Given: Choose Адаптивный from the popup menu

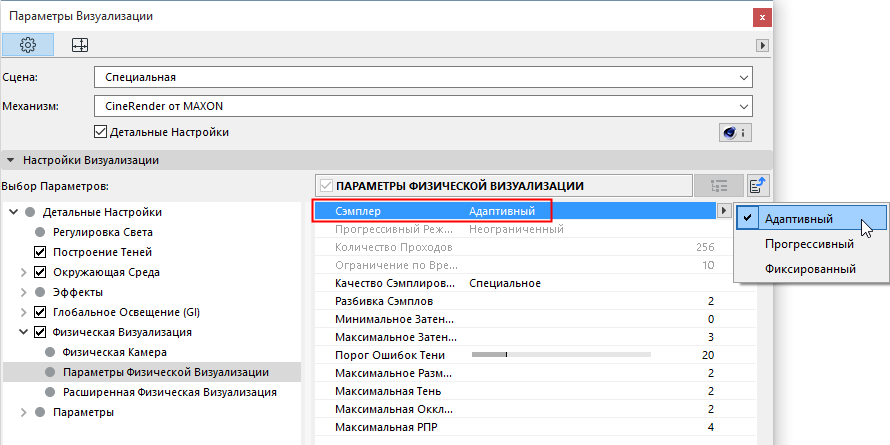Looking at the screenshot, I should click(812, 219).
